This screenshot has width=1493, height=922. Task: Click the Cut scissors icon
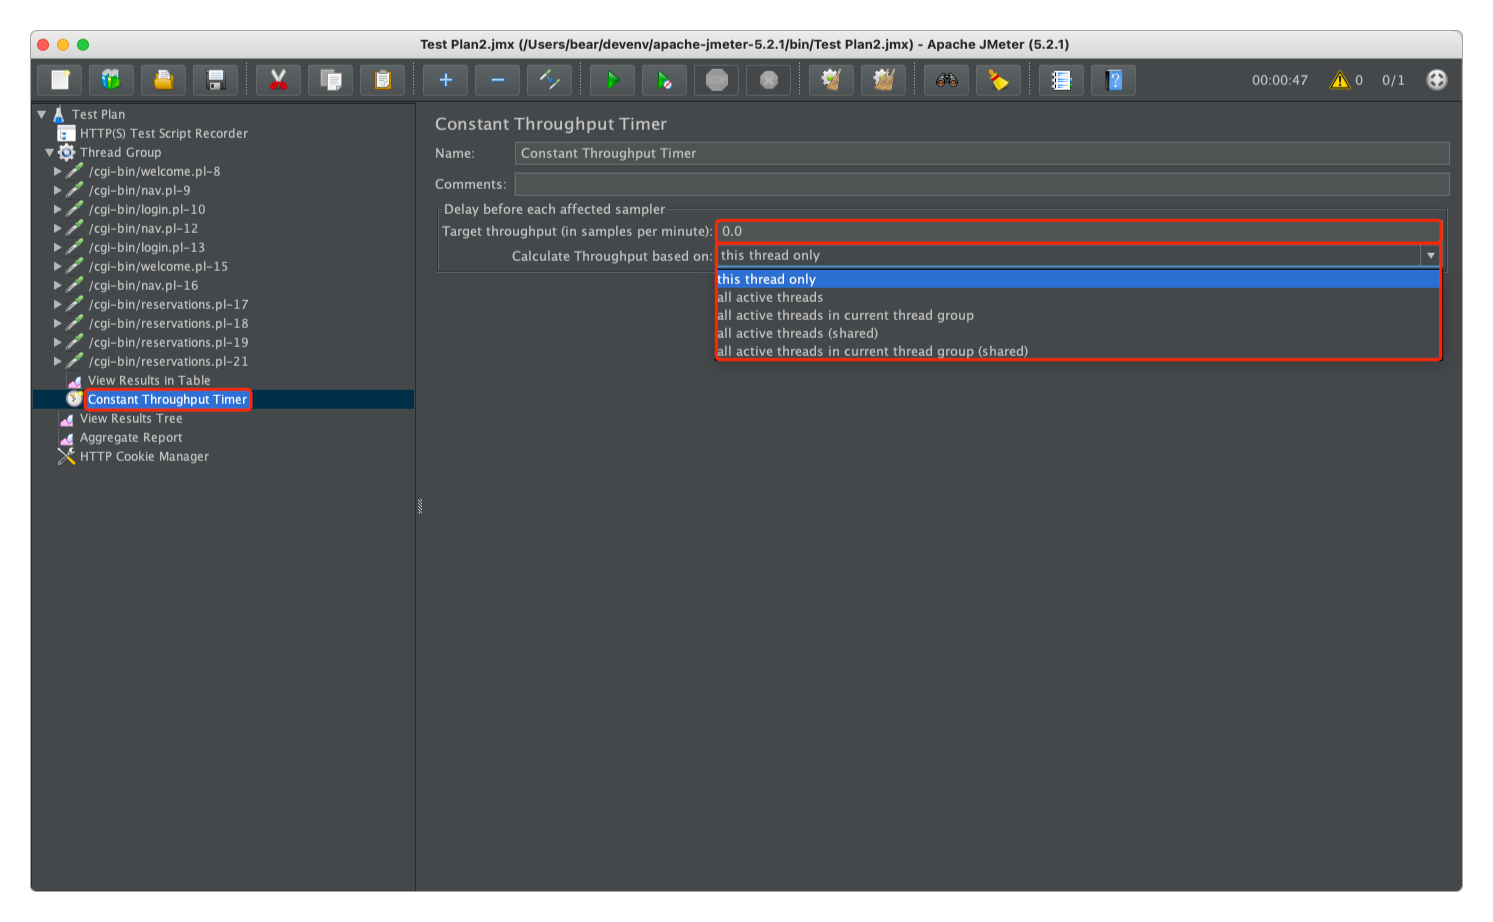click(x=278, y=80)
